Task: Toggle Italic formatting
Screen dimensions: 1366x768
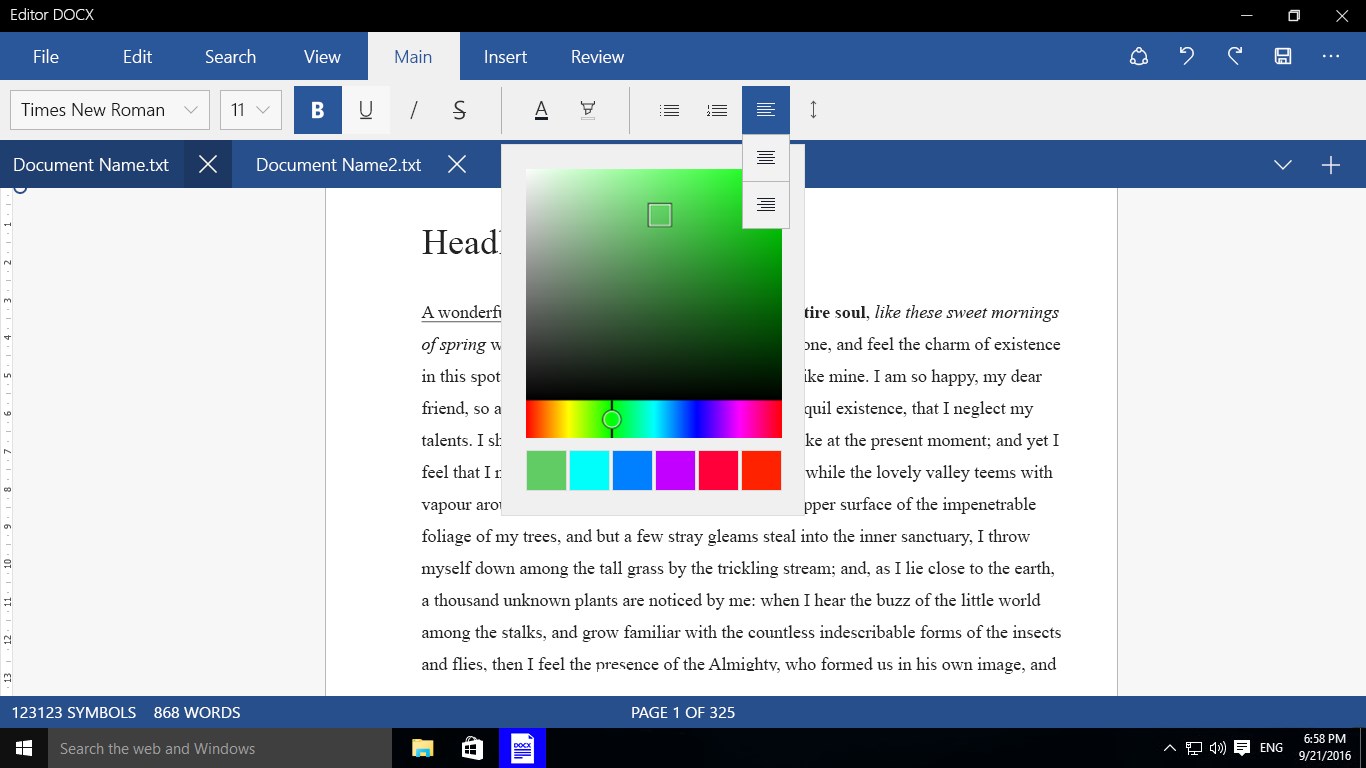Action: pyautogui.click(x=414, y=110)
